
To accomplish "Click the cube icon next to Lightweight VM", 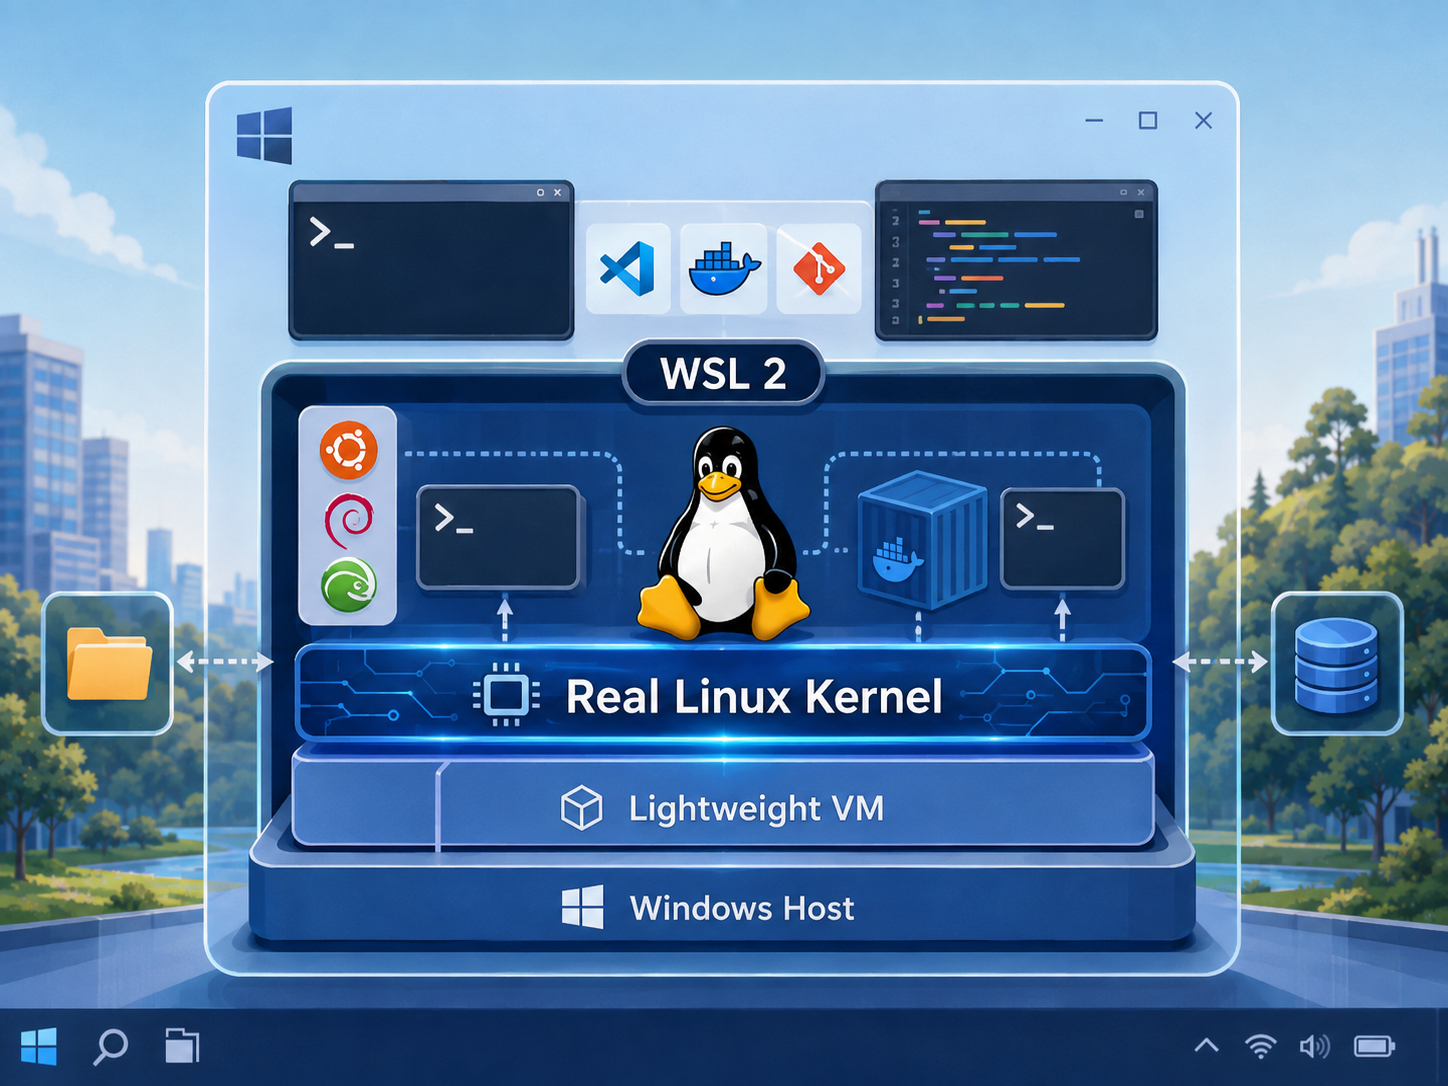I will [582, 807].
